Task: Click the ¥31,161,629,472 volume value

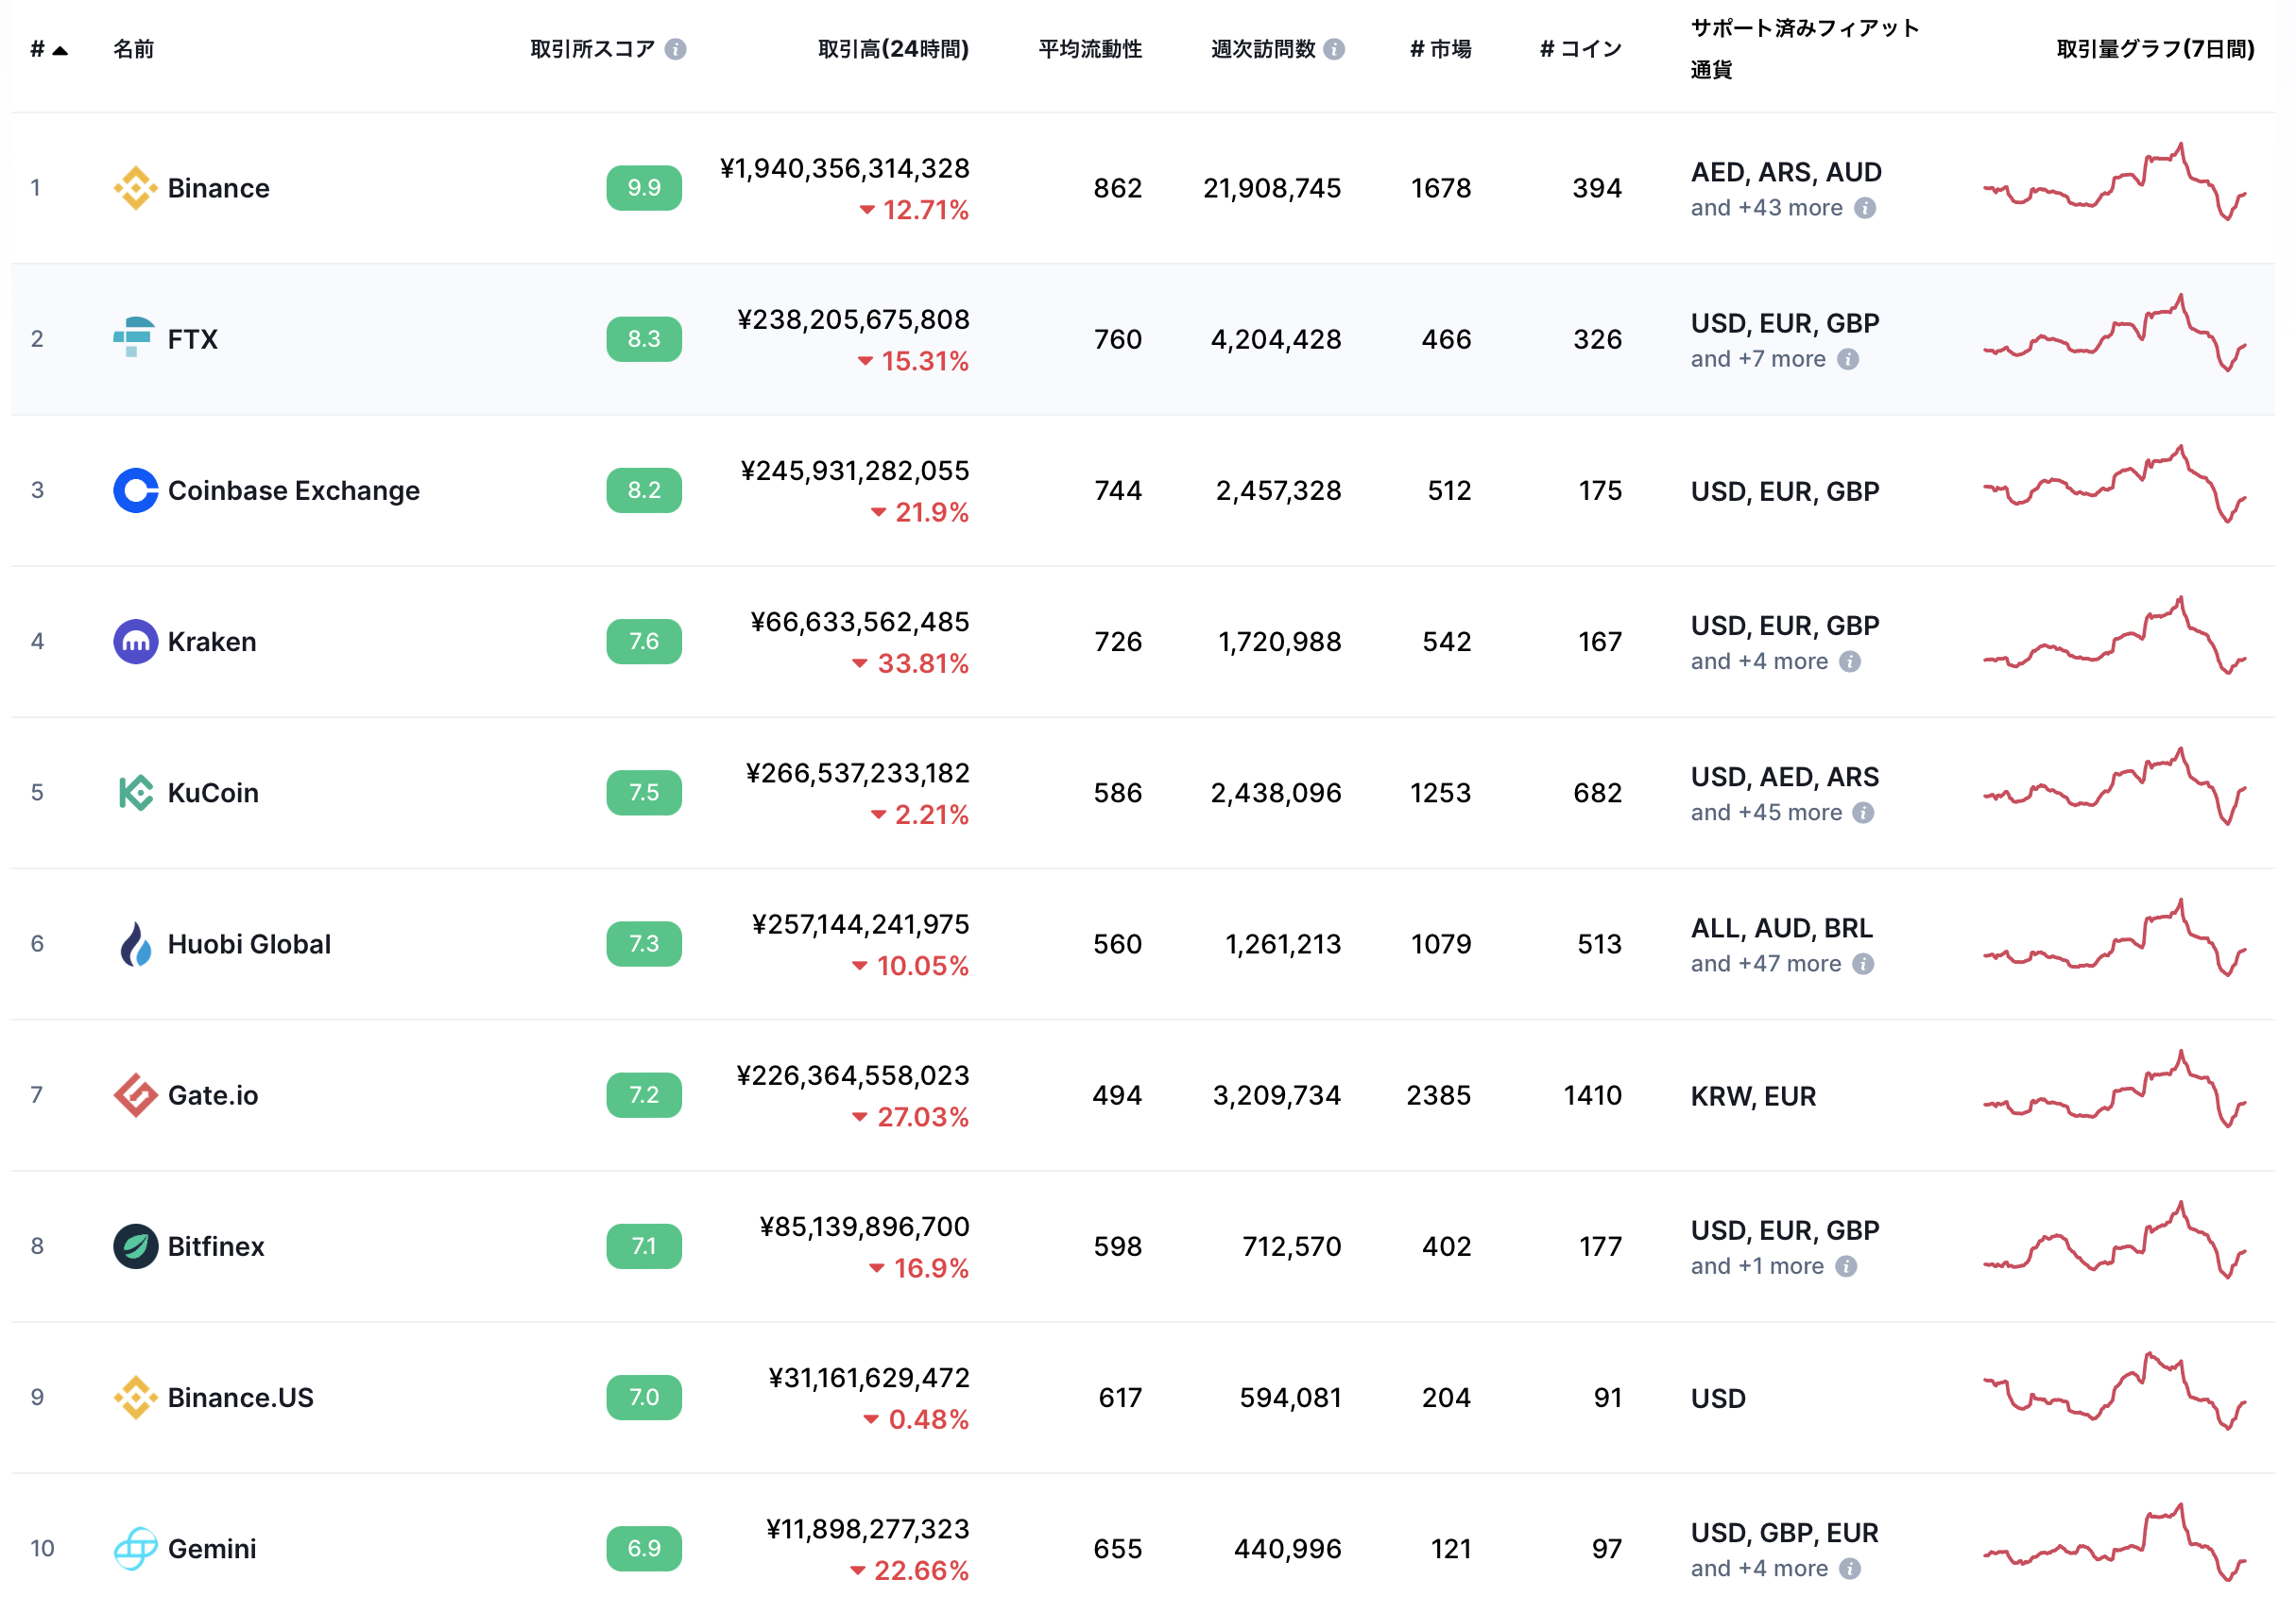Action: point(869,1377)
